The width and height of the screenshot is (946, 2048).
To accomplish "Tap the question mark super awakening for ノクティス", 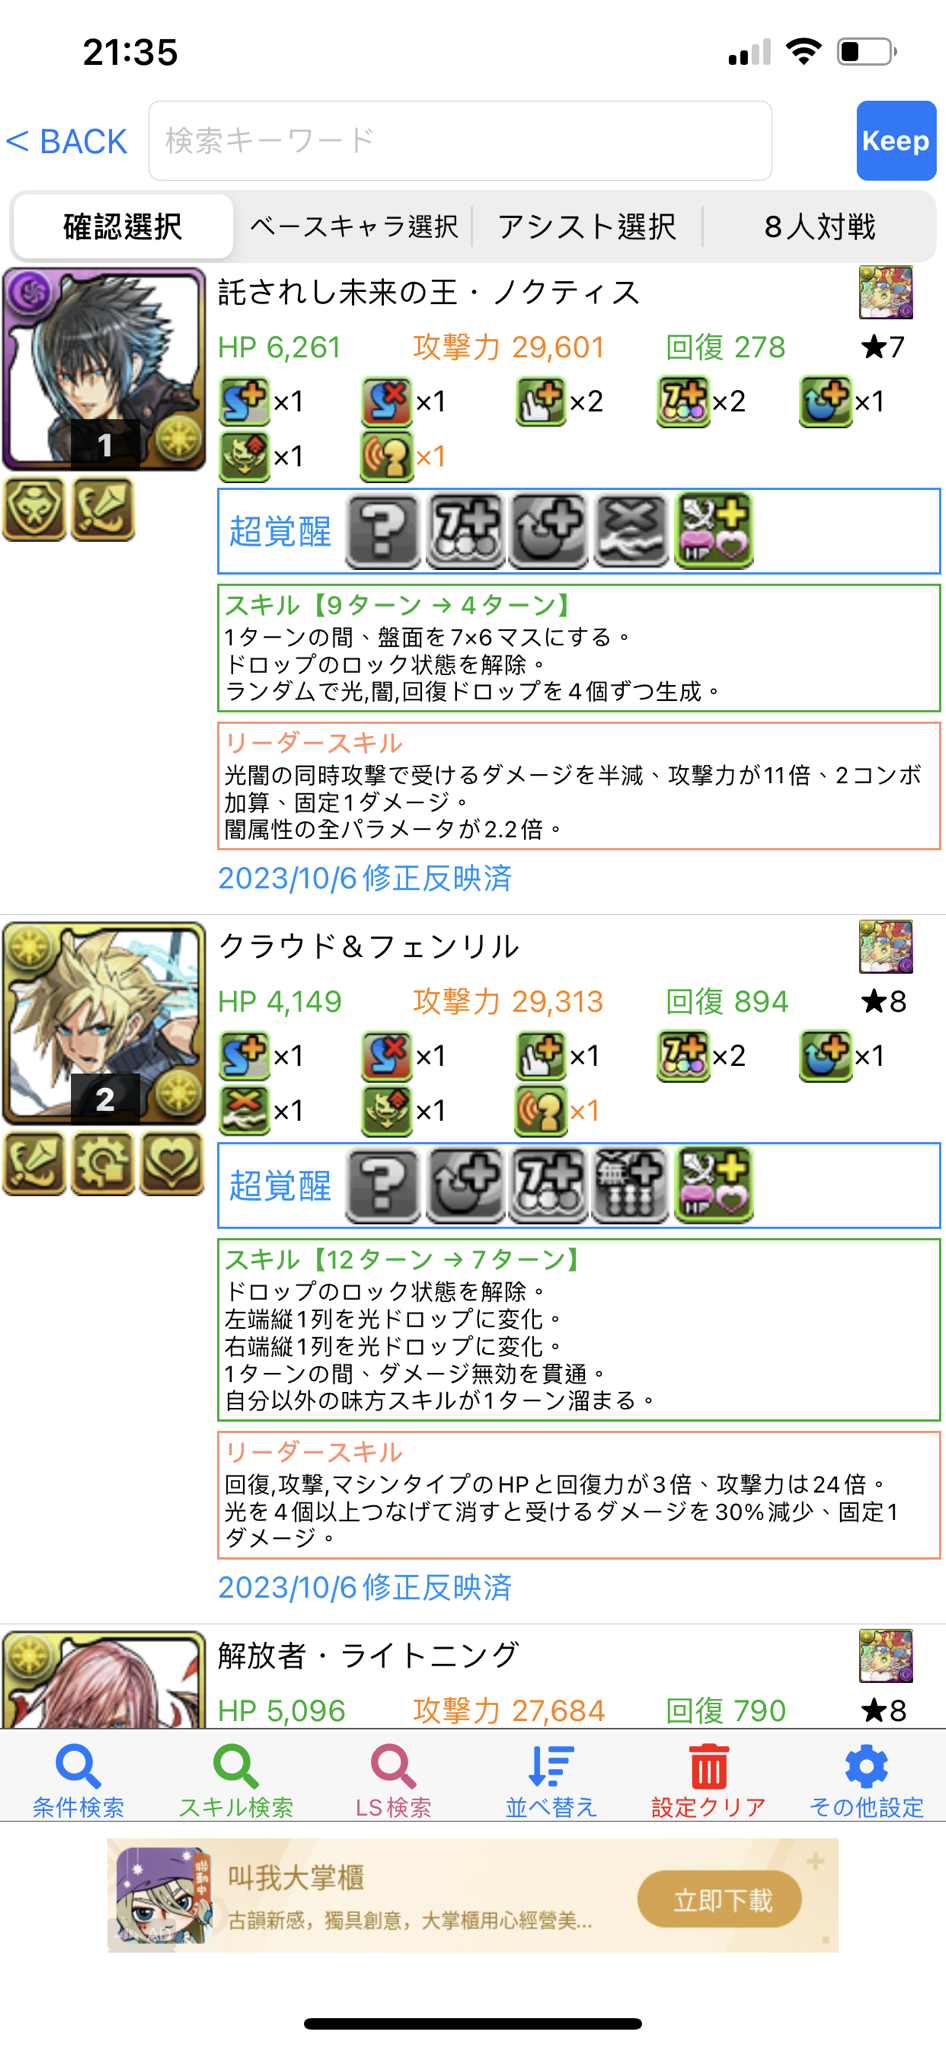I will point(383,531).
